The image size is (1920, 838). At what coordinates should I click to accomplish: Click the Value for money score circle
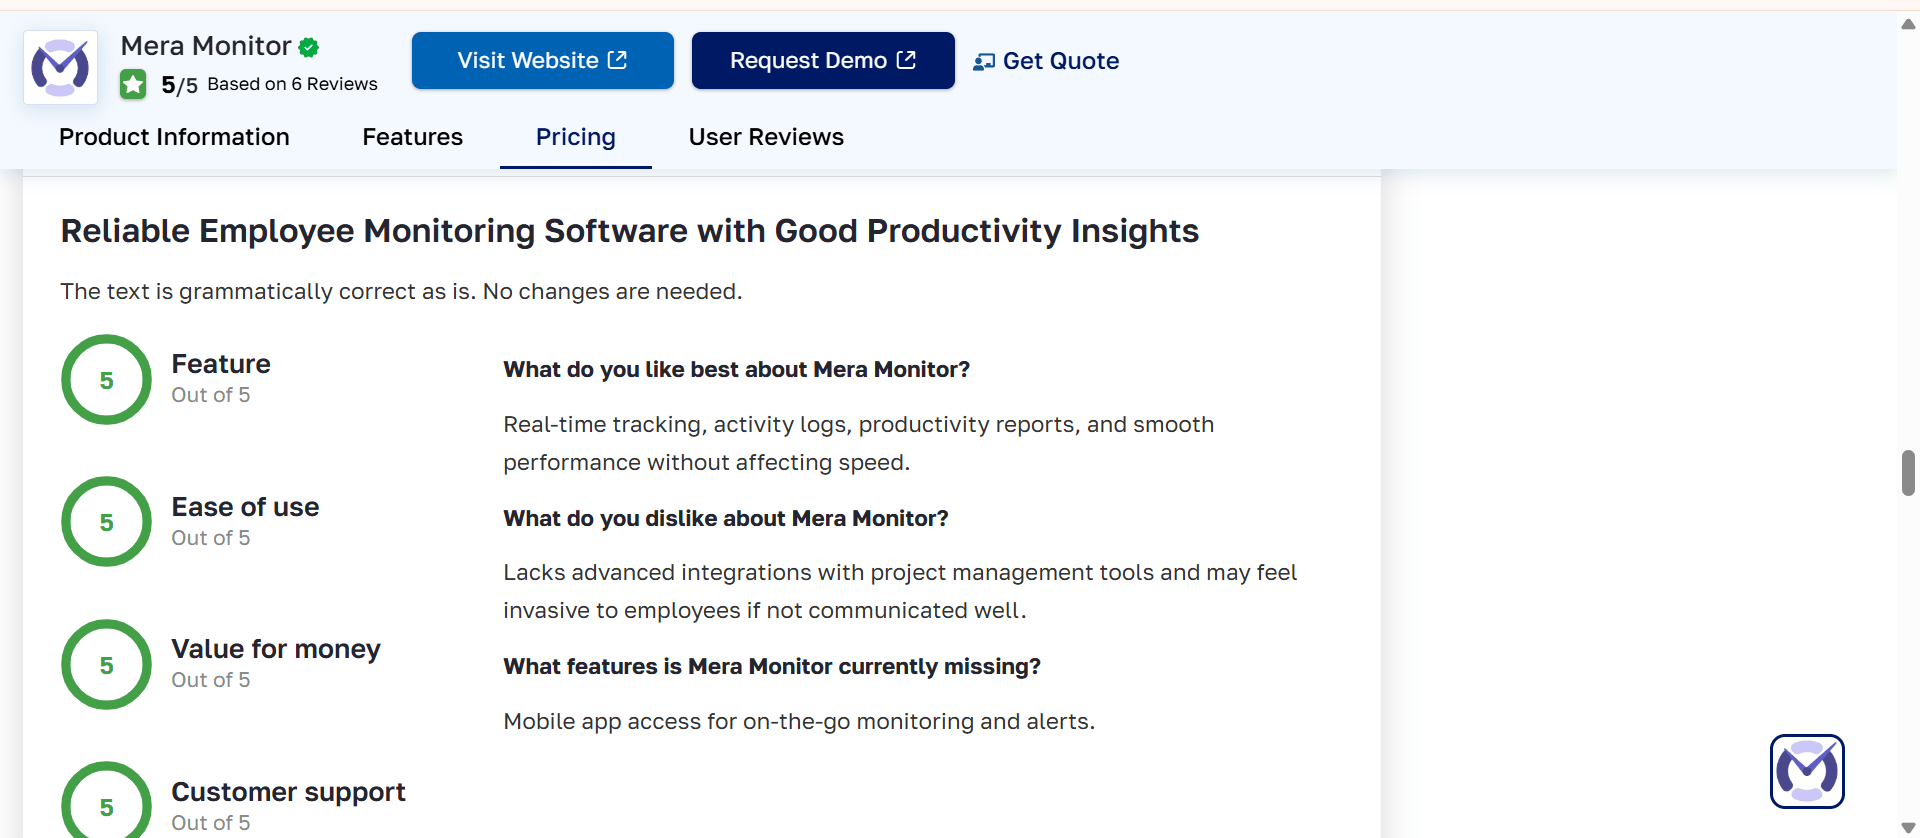tap(106, 665)
